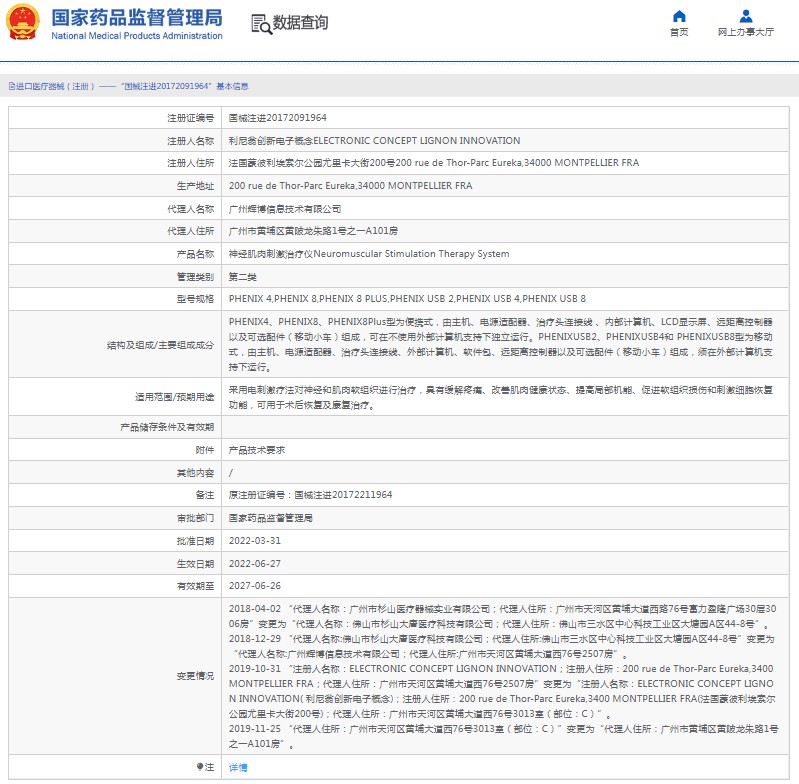Screen dimensions: 799x784
Task: Click the 代理人住所 address value
Action: [x=313, y=231]
